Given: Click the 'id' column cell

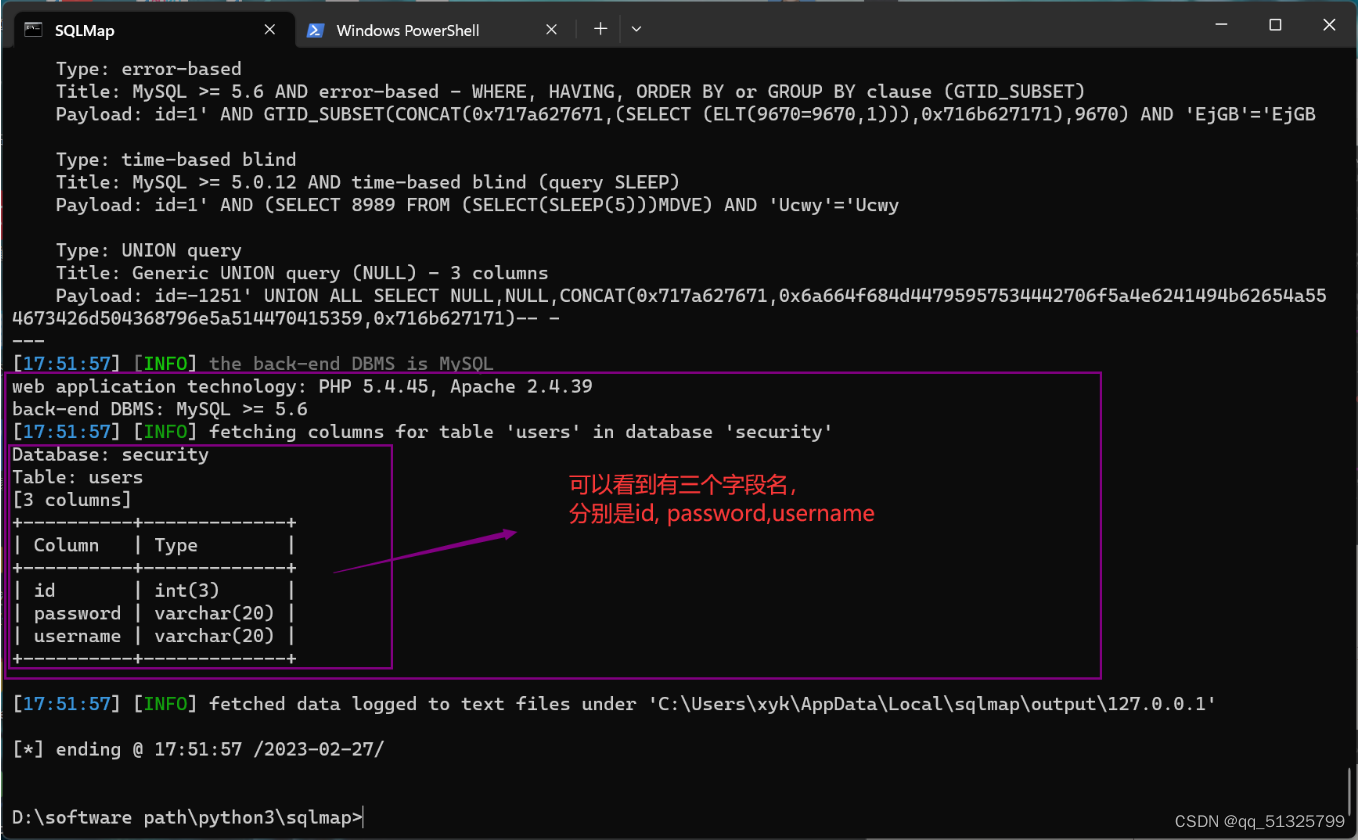Looking at the screenshot, I should 45,591.
